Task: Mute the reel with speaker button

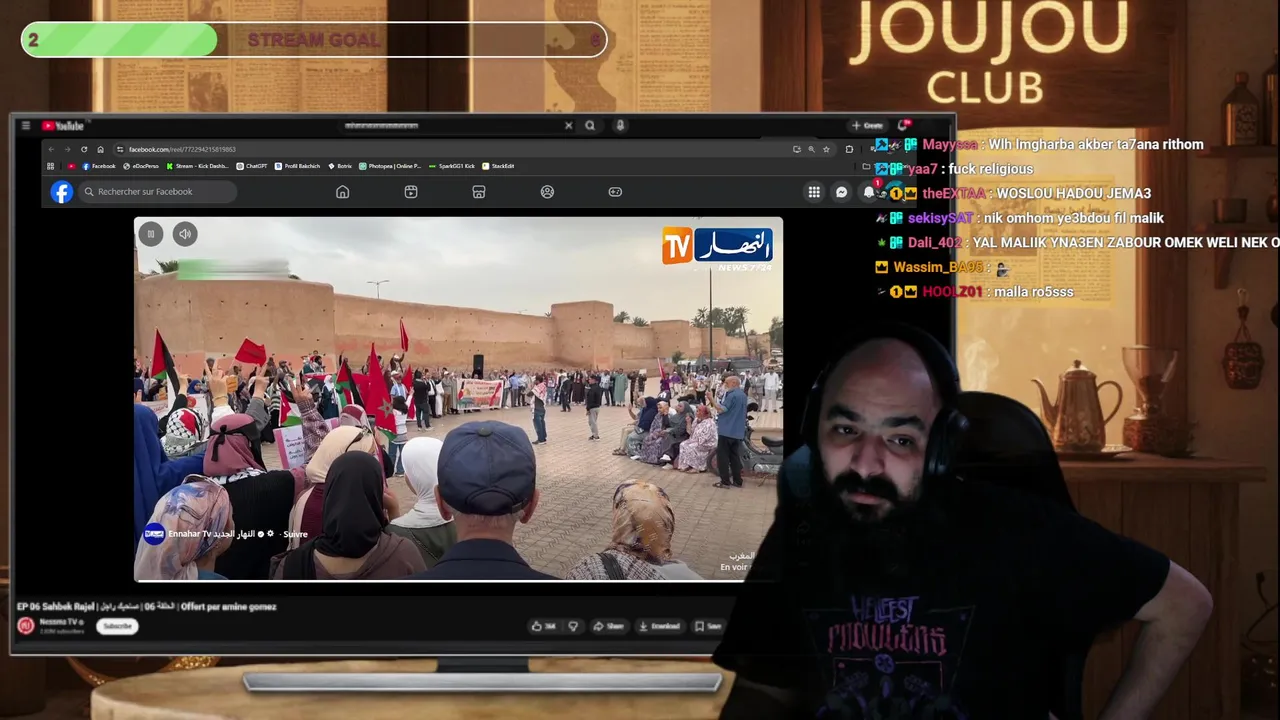Action: click(185, 234)
